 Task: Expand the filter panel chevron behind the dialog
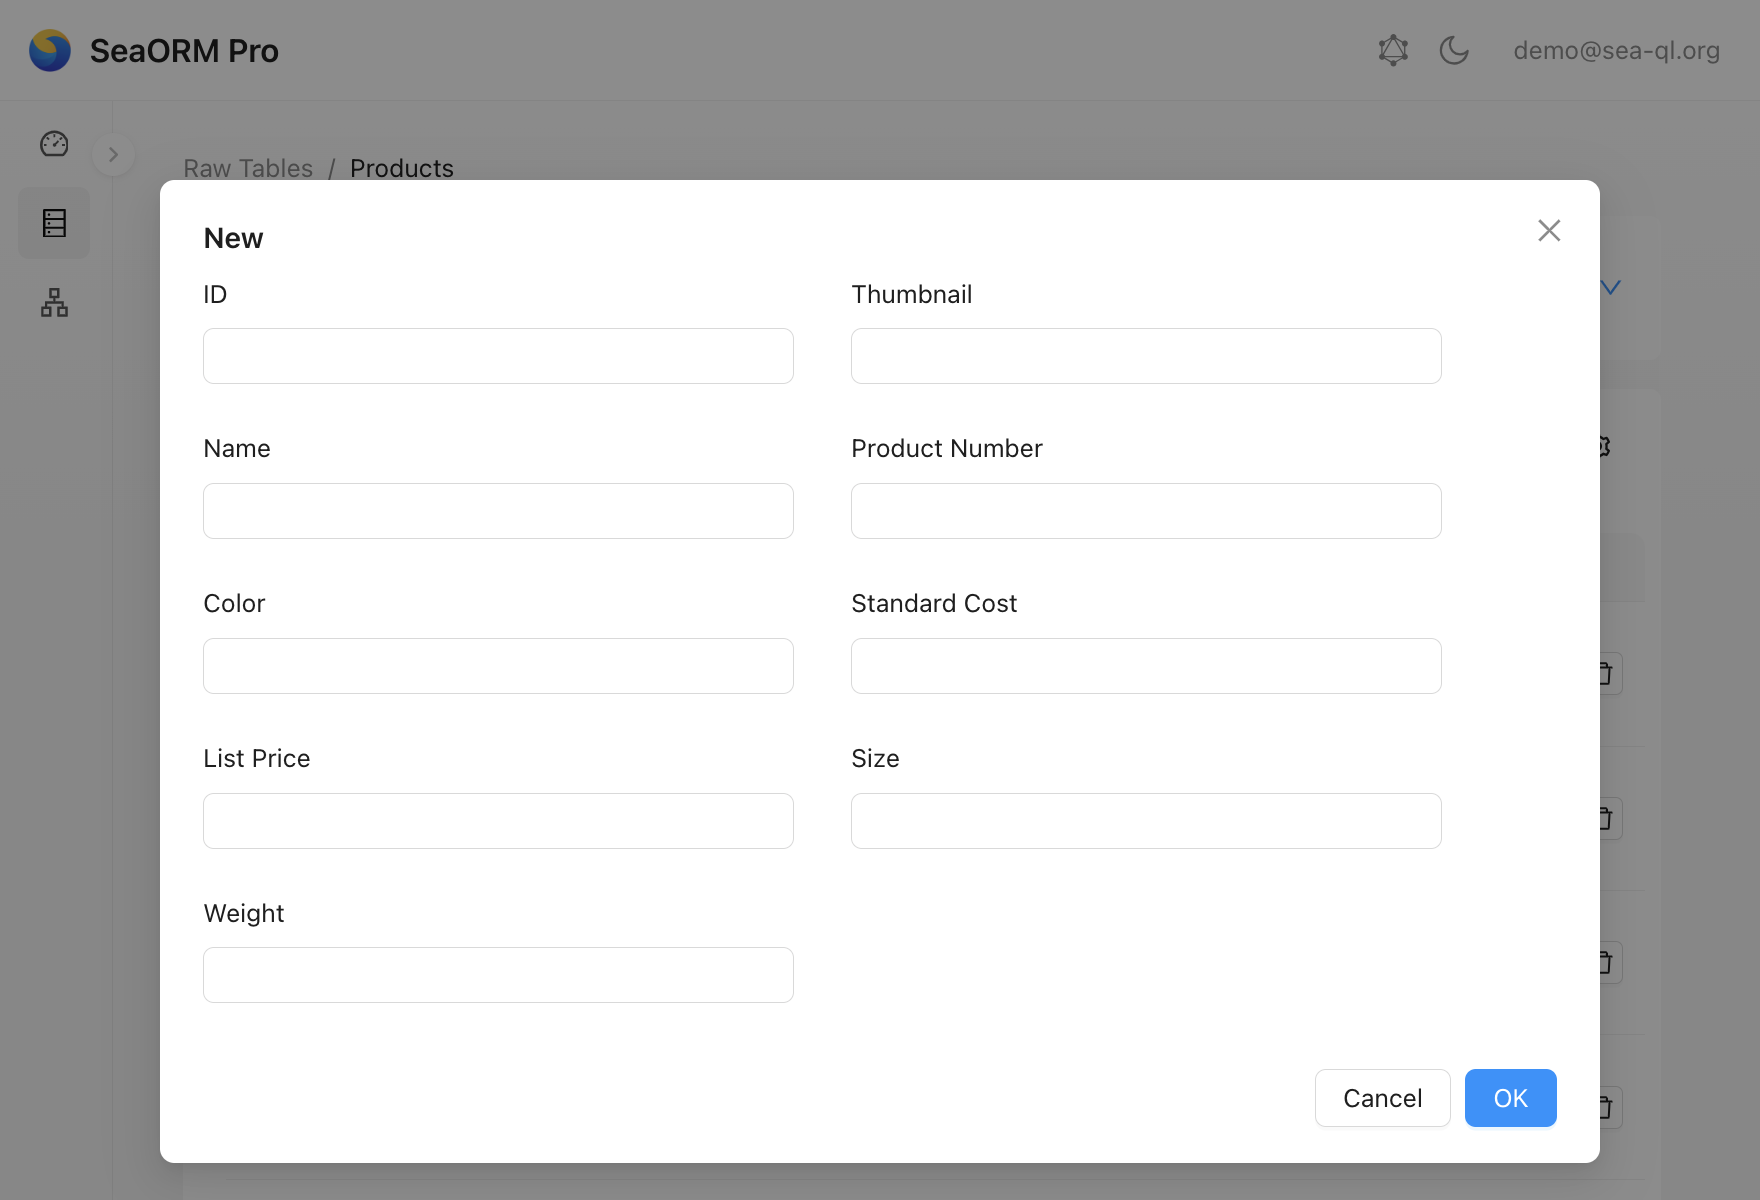[1610, 288]
